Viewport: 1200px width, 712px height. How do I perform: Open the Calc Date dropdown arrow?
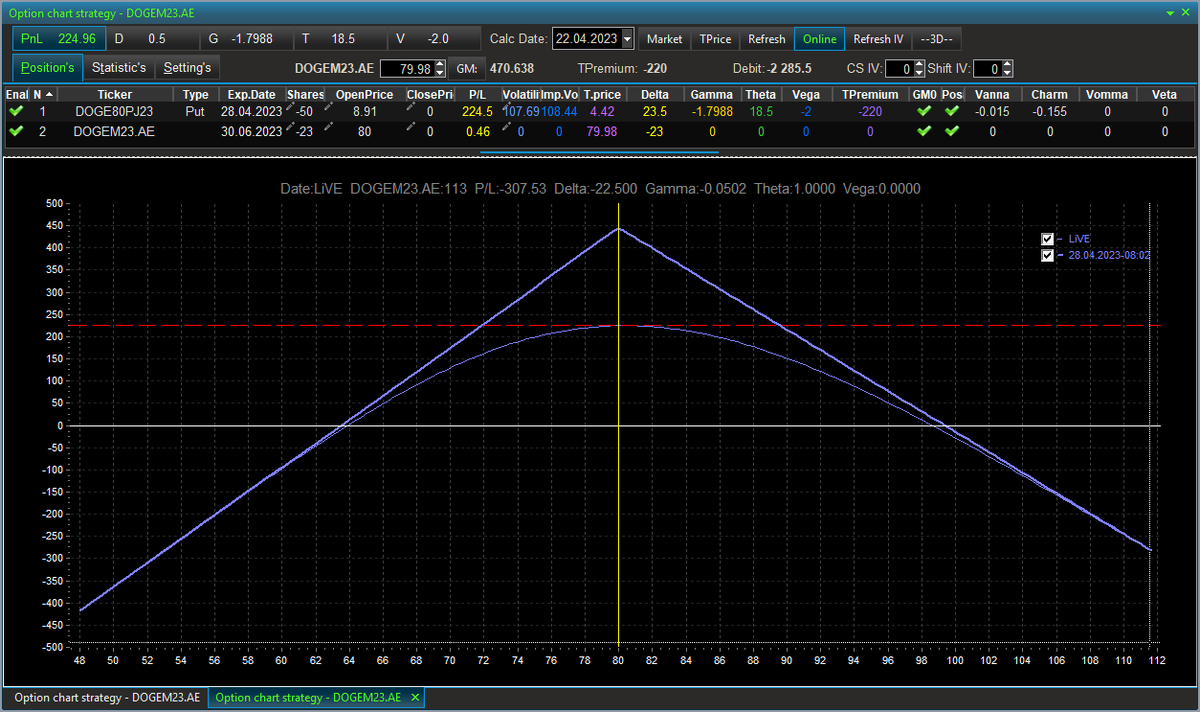tap(627, 39)
